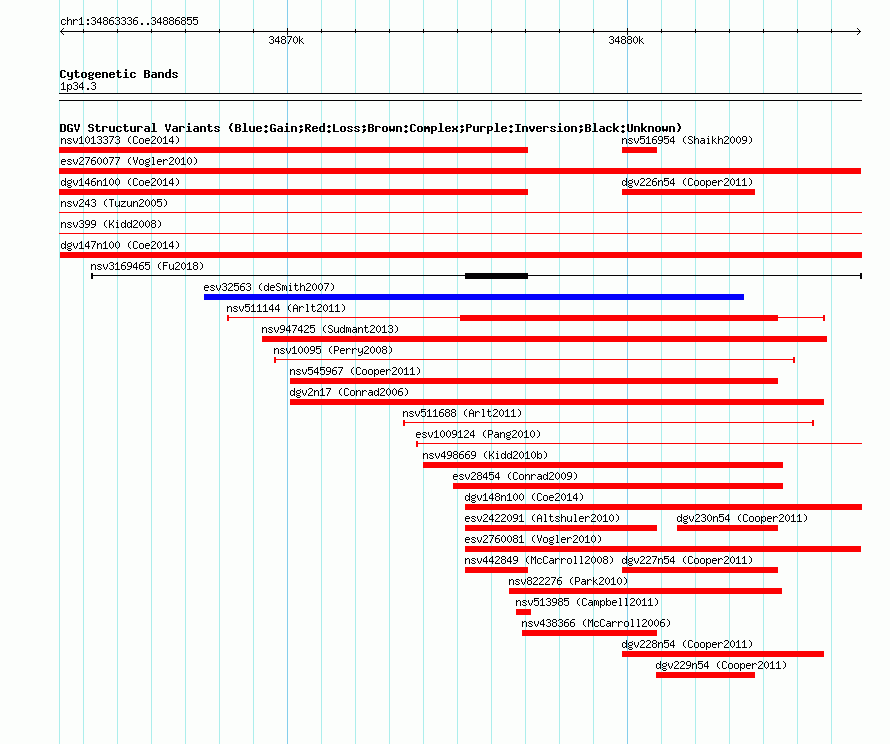The width and height of the screenshot is (890, 744).
Task: Select the dgv226n54 (Cooper2011) variant label
Action: click(687, 182)
